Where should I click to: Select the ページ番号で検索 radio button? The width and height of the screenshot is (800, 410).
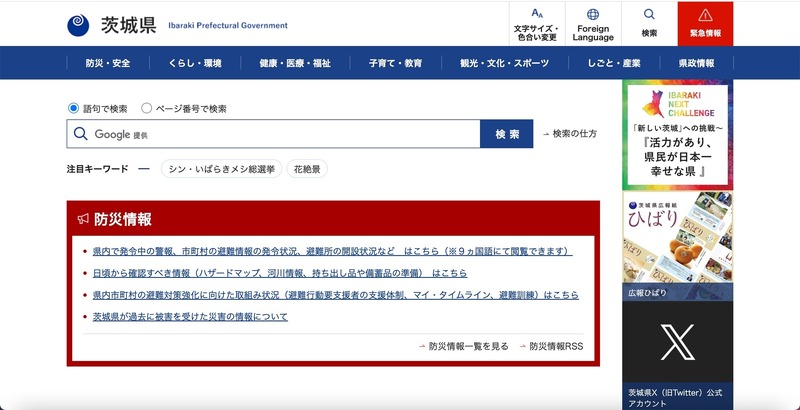pos(147,108)
